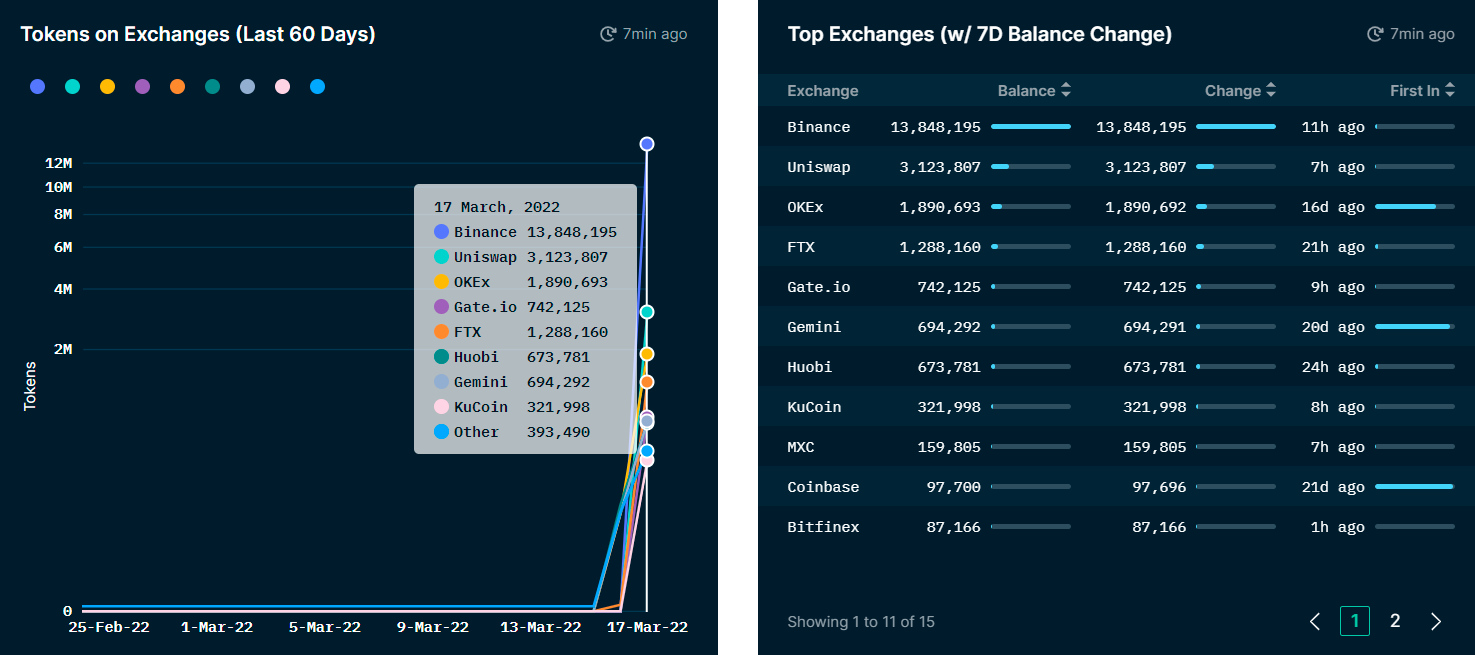This screenshot has width=1475, height=655.
Task: Sort table by Change column
Action: (x=1240, y=91)
